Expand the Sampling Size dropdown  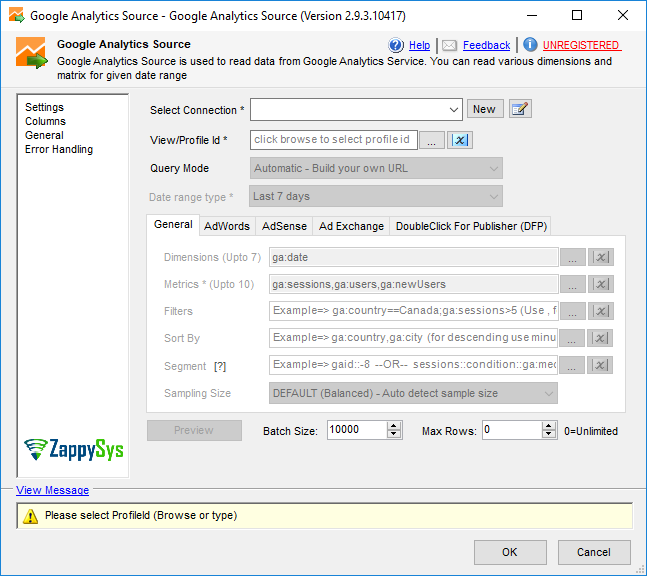(x=413, y=393)
